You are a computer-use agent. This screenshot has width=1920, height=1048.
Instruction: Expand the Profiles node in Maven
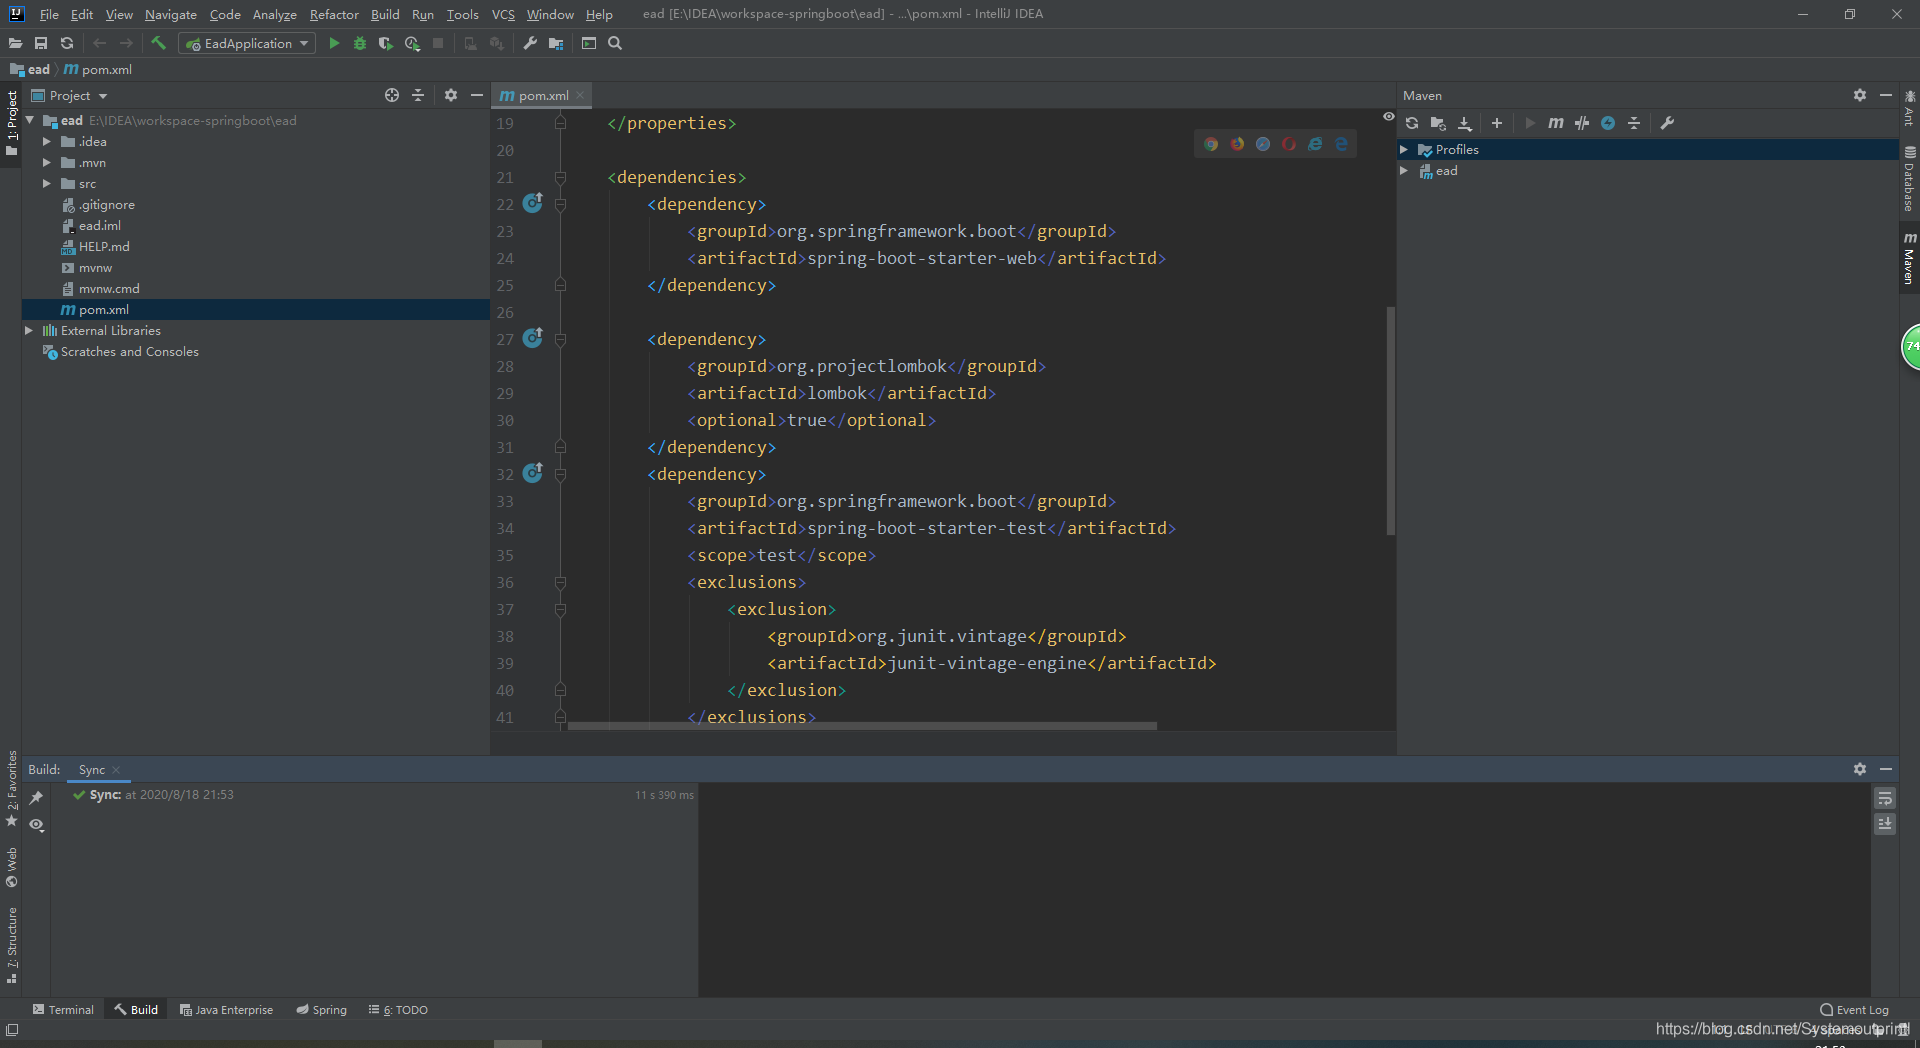1404,150
